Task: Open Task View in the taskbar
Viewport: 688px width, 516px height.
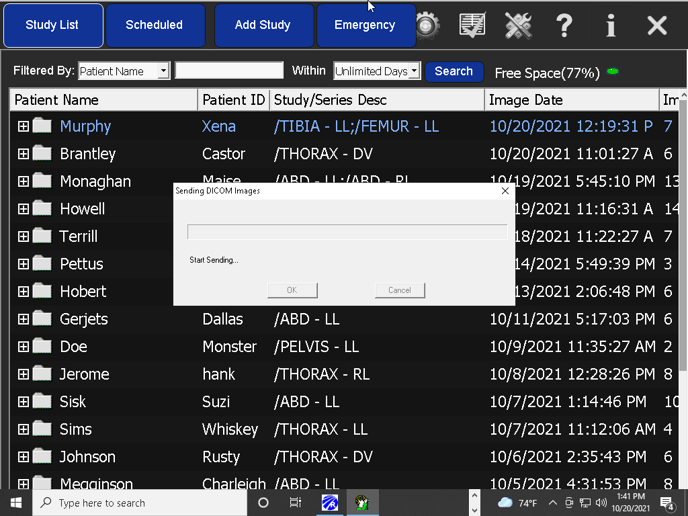Action: (295, 502)
